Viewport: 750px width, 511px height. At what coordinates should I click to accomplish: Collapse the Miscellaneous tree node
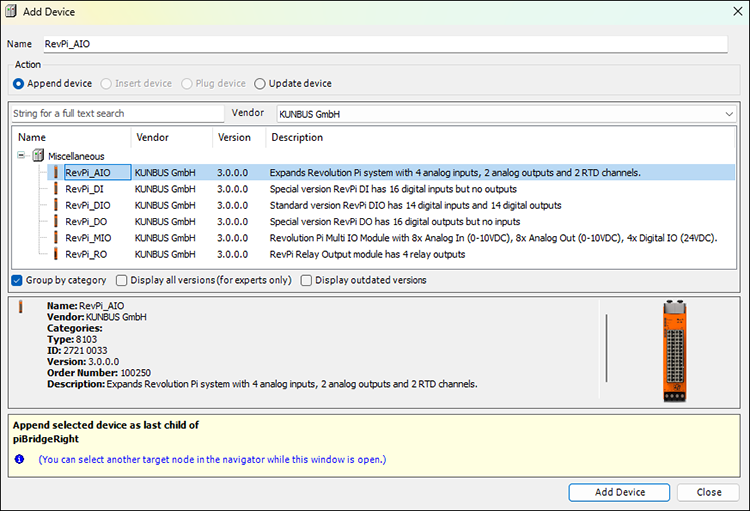pos(21,155)
